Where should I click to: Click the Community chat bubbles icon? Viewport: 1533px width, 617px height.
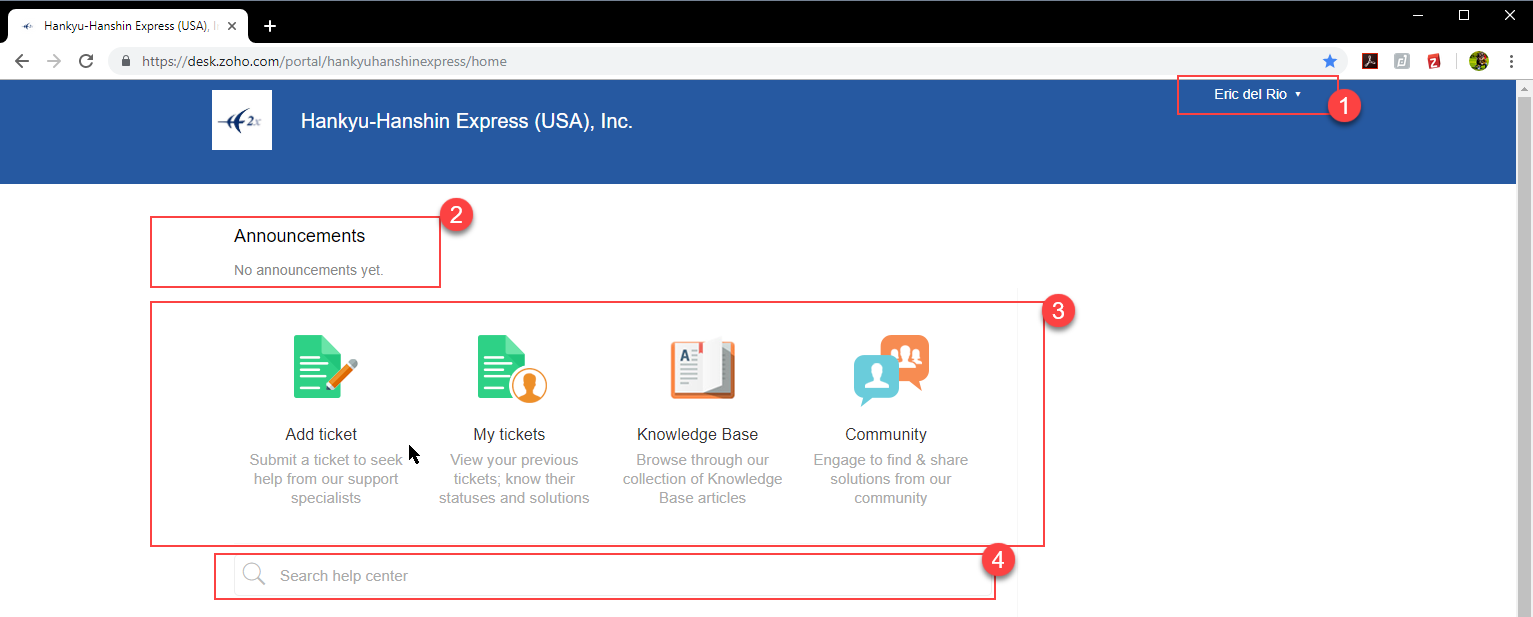coord(891,370)
